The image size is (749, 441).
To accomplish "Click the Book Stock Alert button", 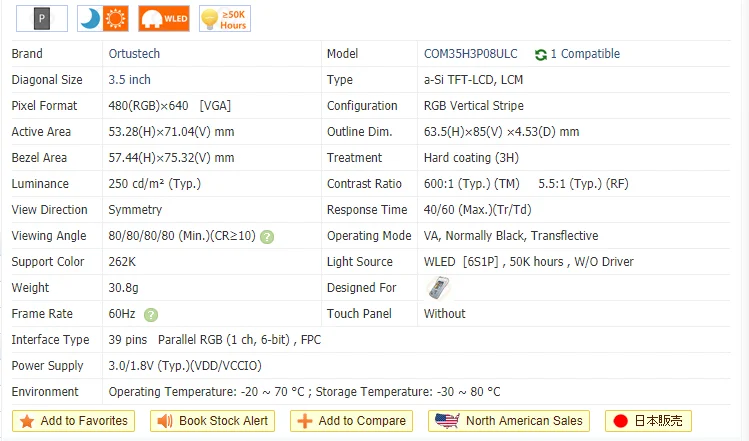I will (213, 421).
